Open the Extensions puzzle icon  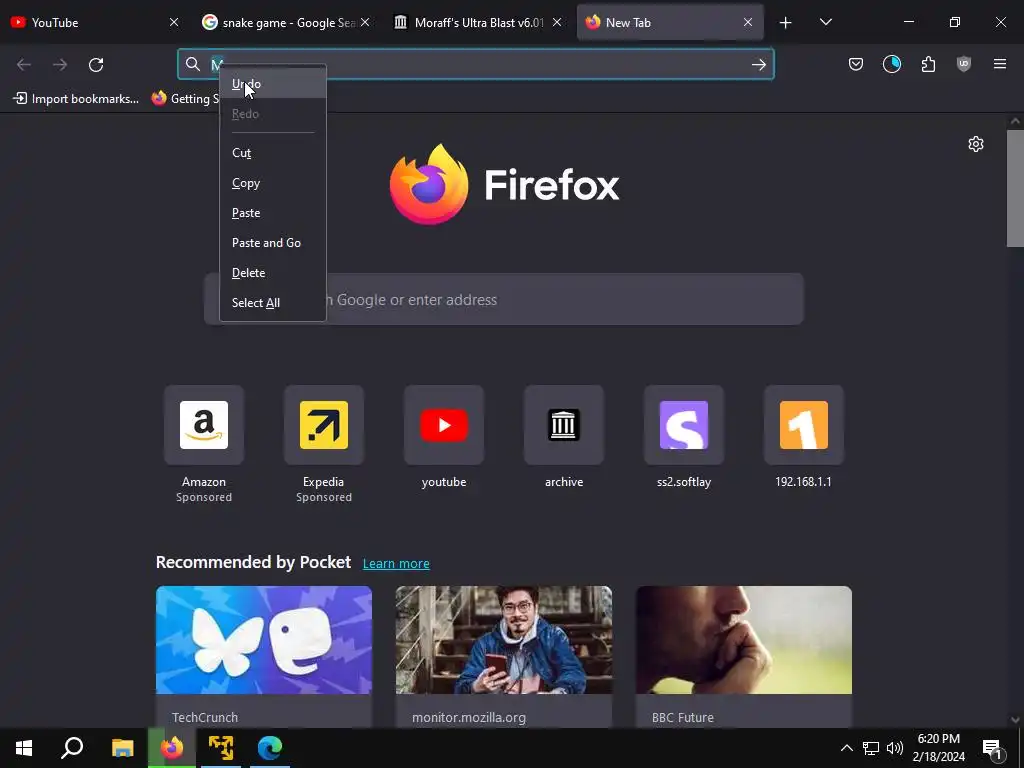[x=928, y=64]
